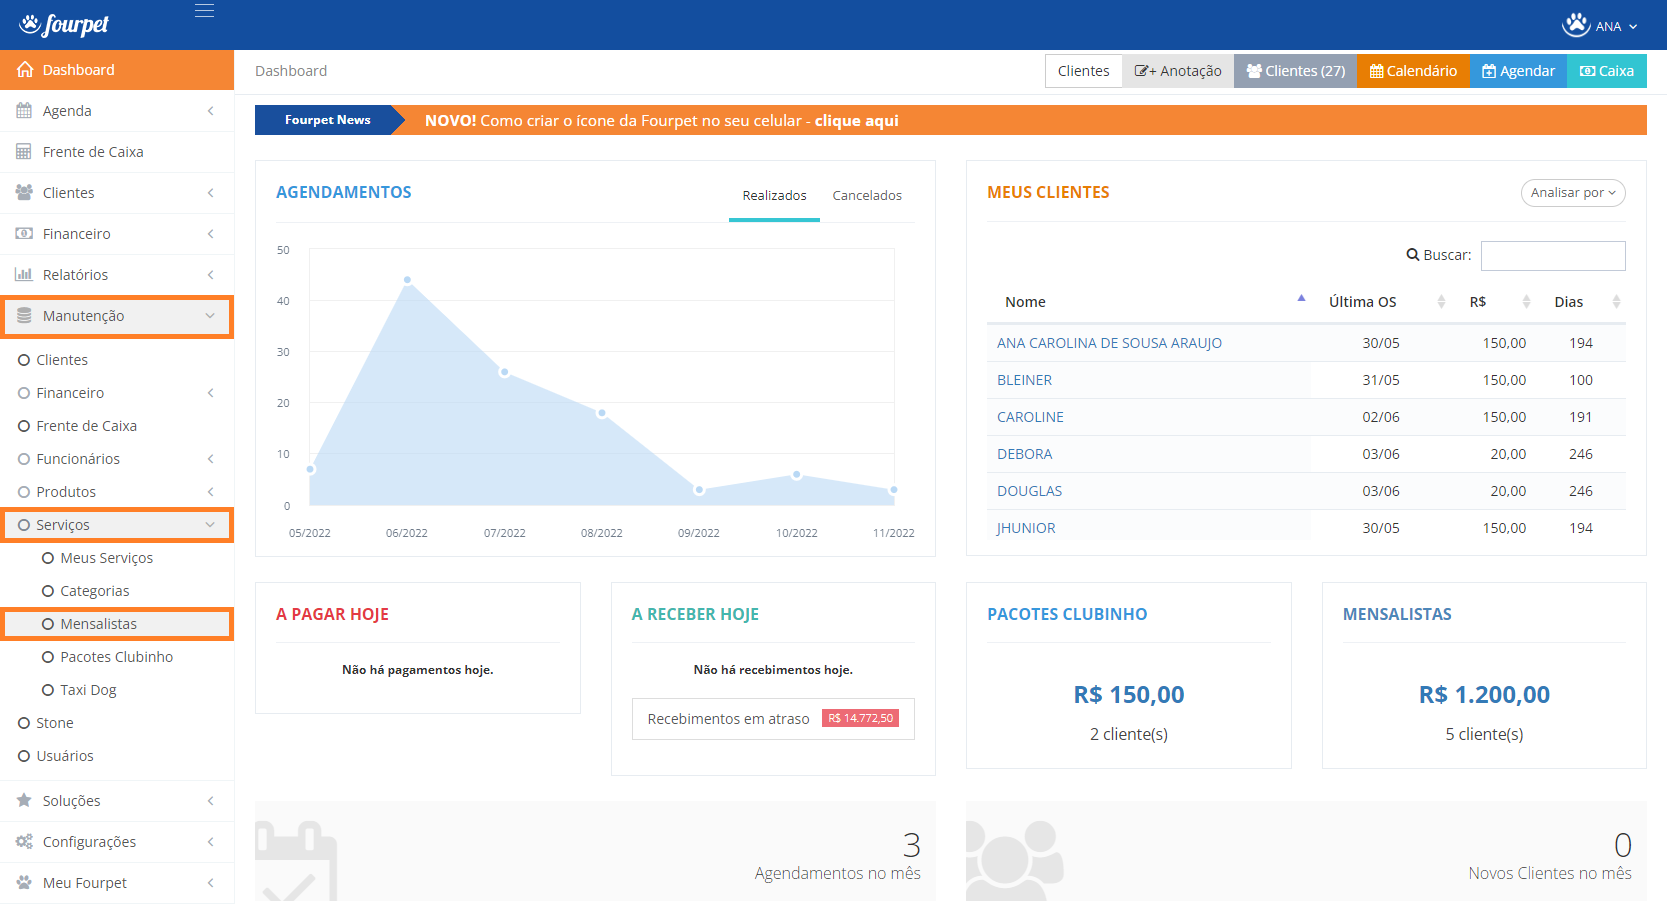This screenshot has height=911, width=1667.
Task: Click the Relatórios bar chart icon
Action: coord(24,275)
